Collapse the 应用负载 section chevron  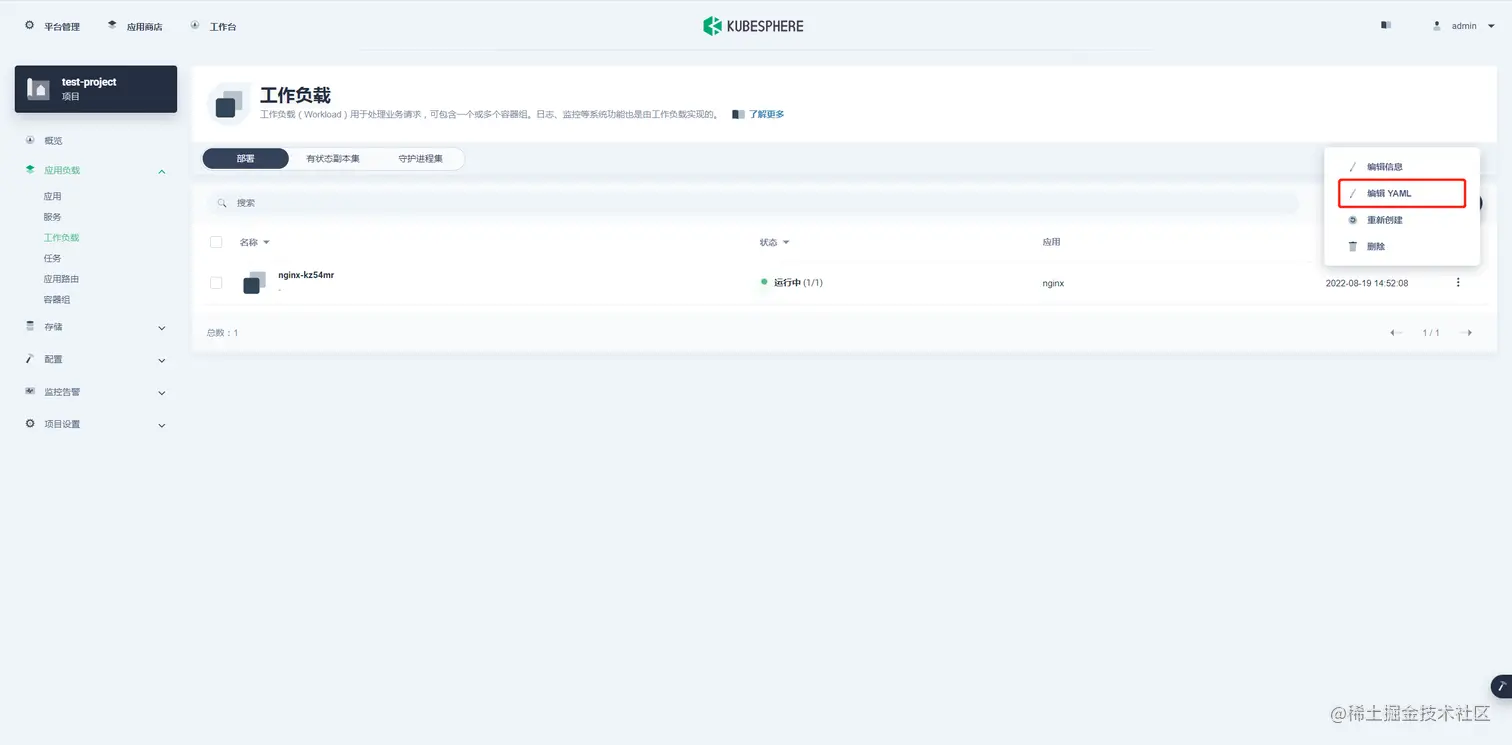tap(162, 172)
